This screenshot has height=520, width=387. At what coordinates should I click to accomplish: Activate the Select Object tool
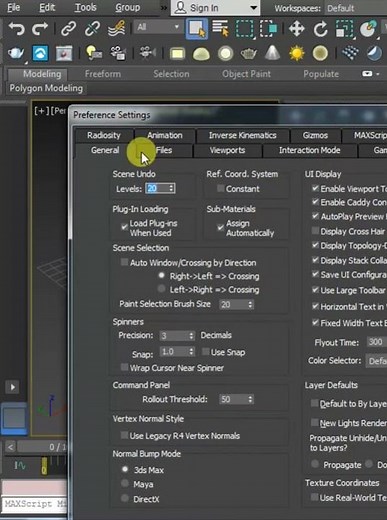point(197,29)
